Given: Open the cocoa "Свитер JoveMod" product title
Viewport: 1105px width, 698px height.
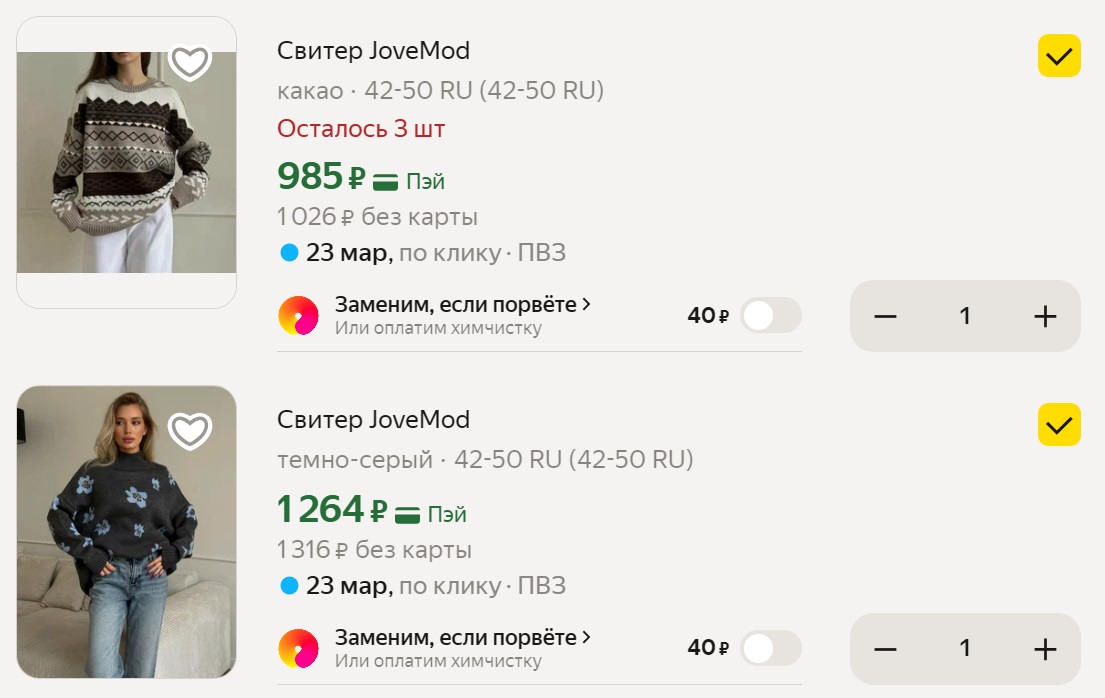Looking at the screenshot, I should pos(373,50).
